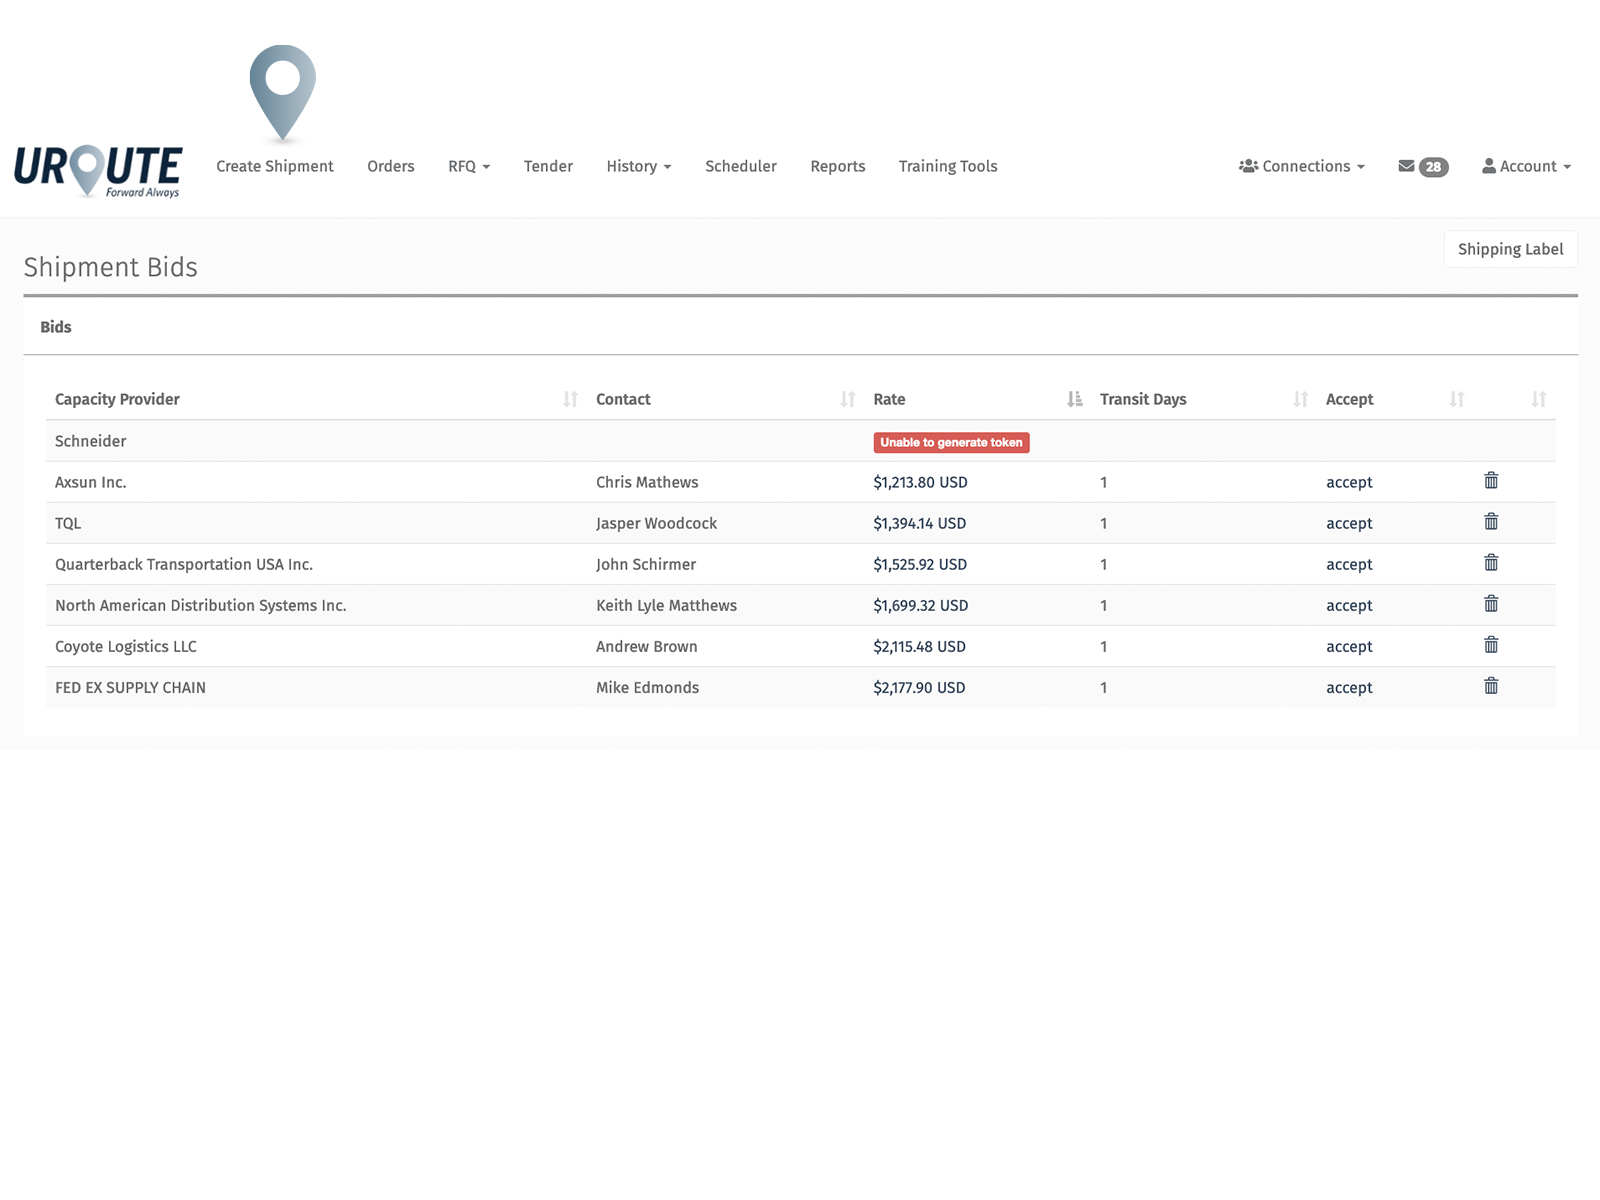Screen dimensions: 1600x1200
Task: Click the Shipping Label button
Action: click(x=1511, y=249)
